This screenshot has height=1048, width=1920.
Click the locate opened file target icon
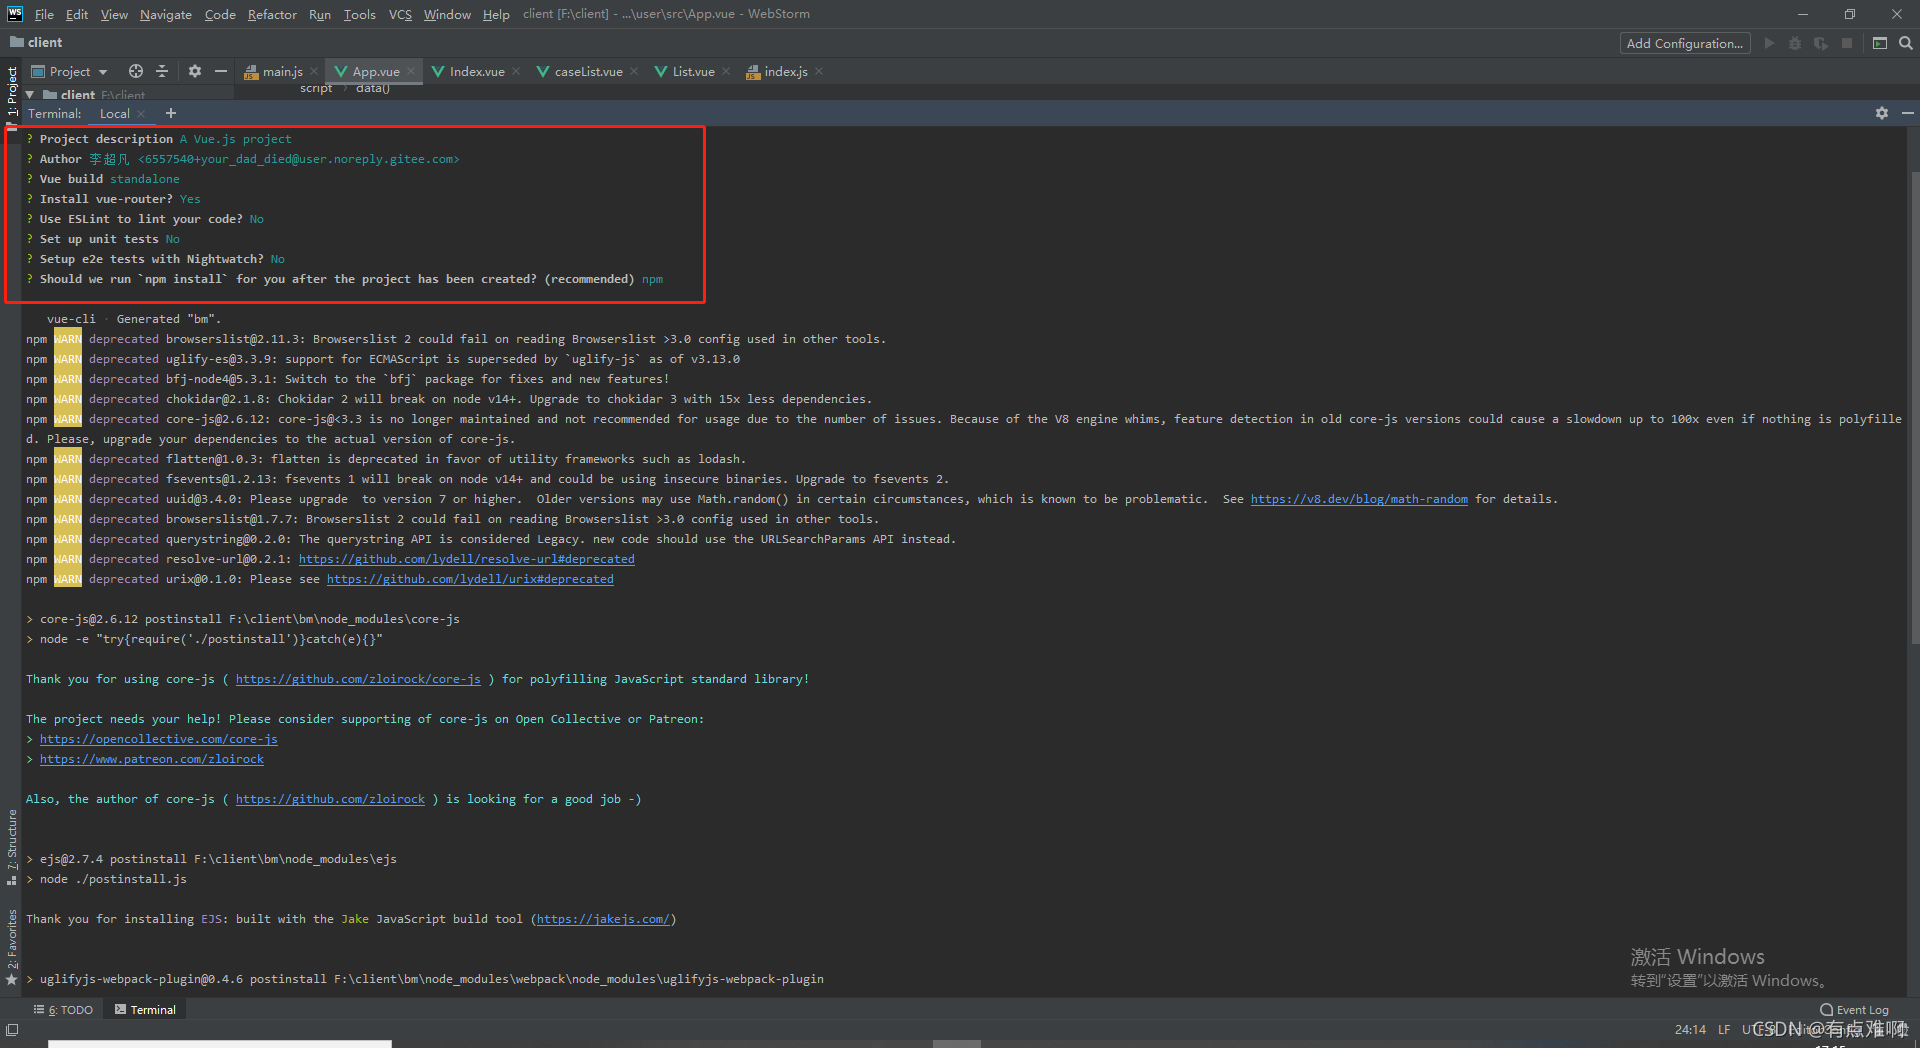pos(136,71)
